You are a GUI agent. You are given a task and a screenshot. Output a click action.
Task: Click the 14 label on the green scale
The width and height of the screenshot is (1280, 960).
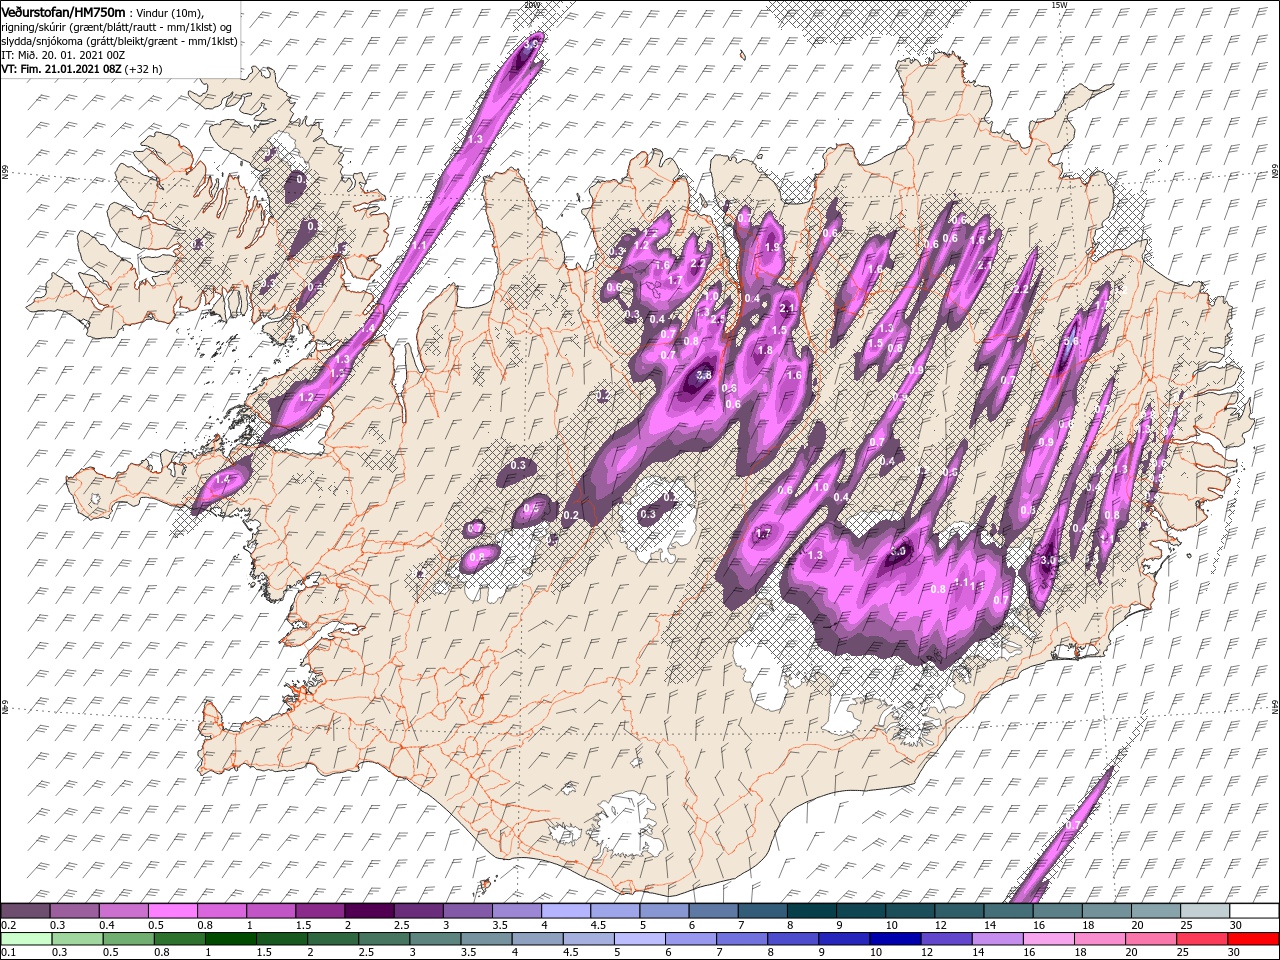pyautogui.click(x=976, y=952)
